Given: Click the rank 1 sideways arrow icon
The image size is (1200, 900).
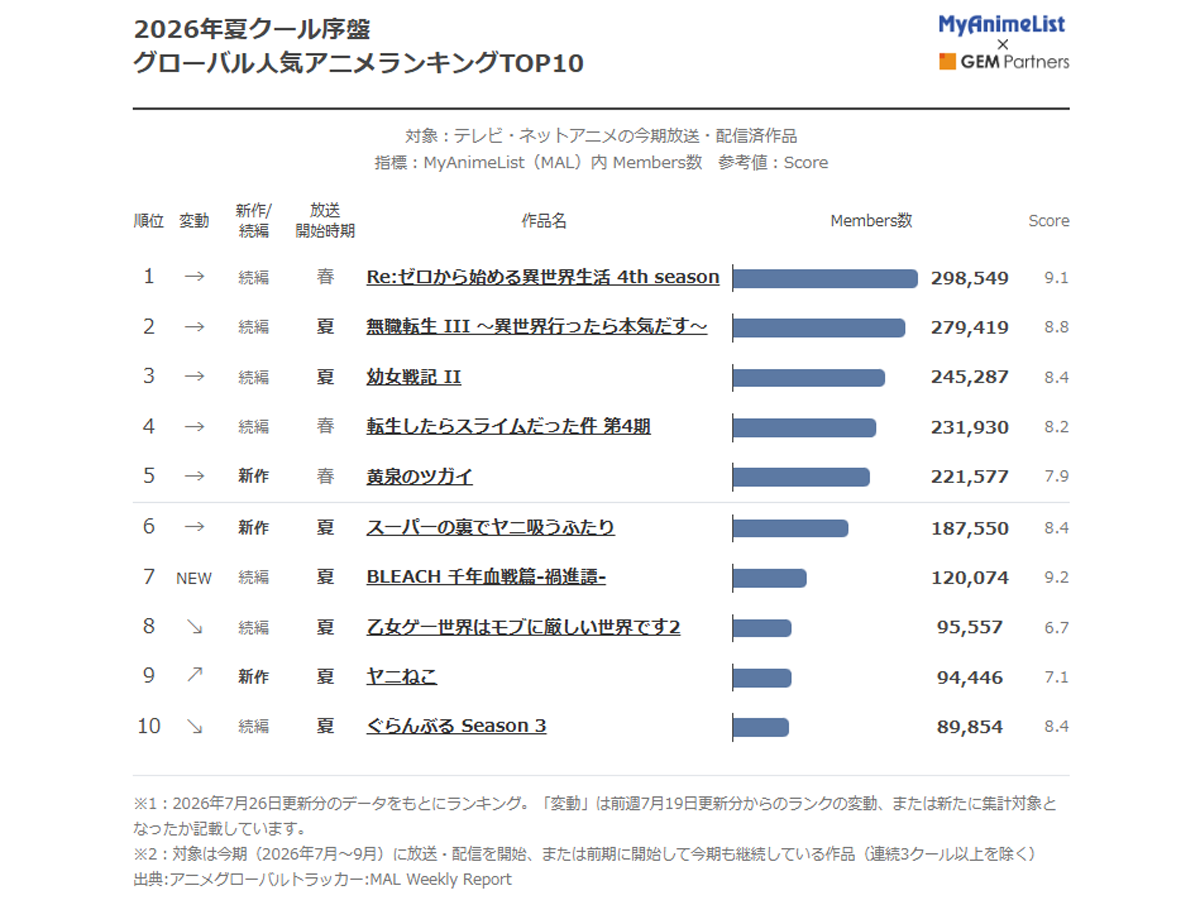Looking at the screenshot, I should point(194,277).
